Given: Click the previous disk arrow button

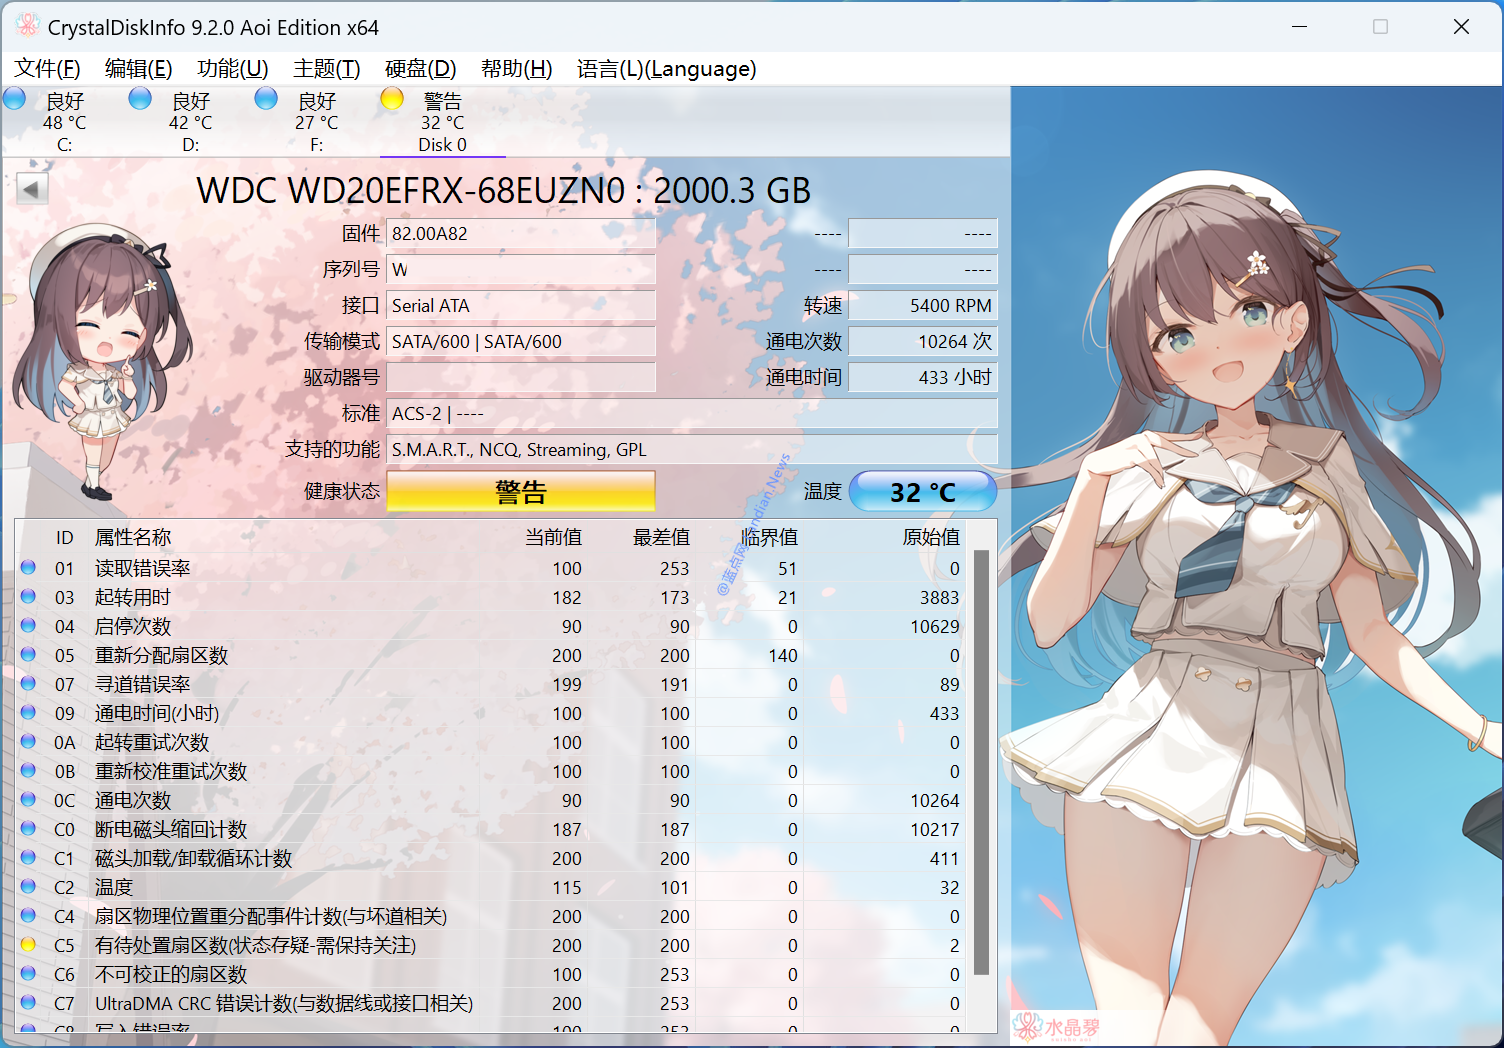Looking at the screenshot, I should click(32, 188).
